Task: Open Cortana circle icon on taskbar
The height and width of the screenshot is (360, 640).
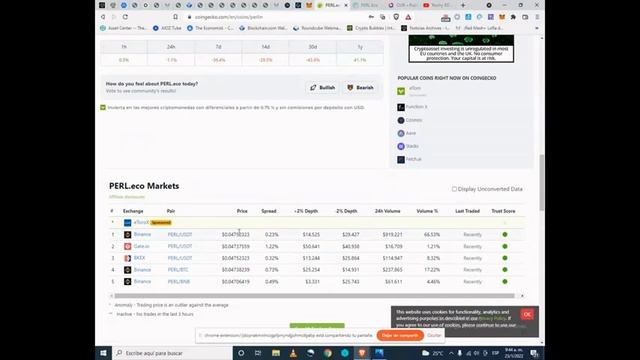Action: pyautogui.click(x=241, y=353)
